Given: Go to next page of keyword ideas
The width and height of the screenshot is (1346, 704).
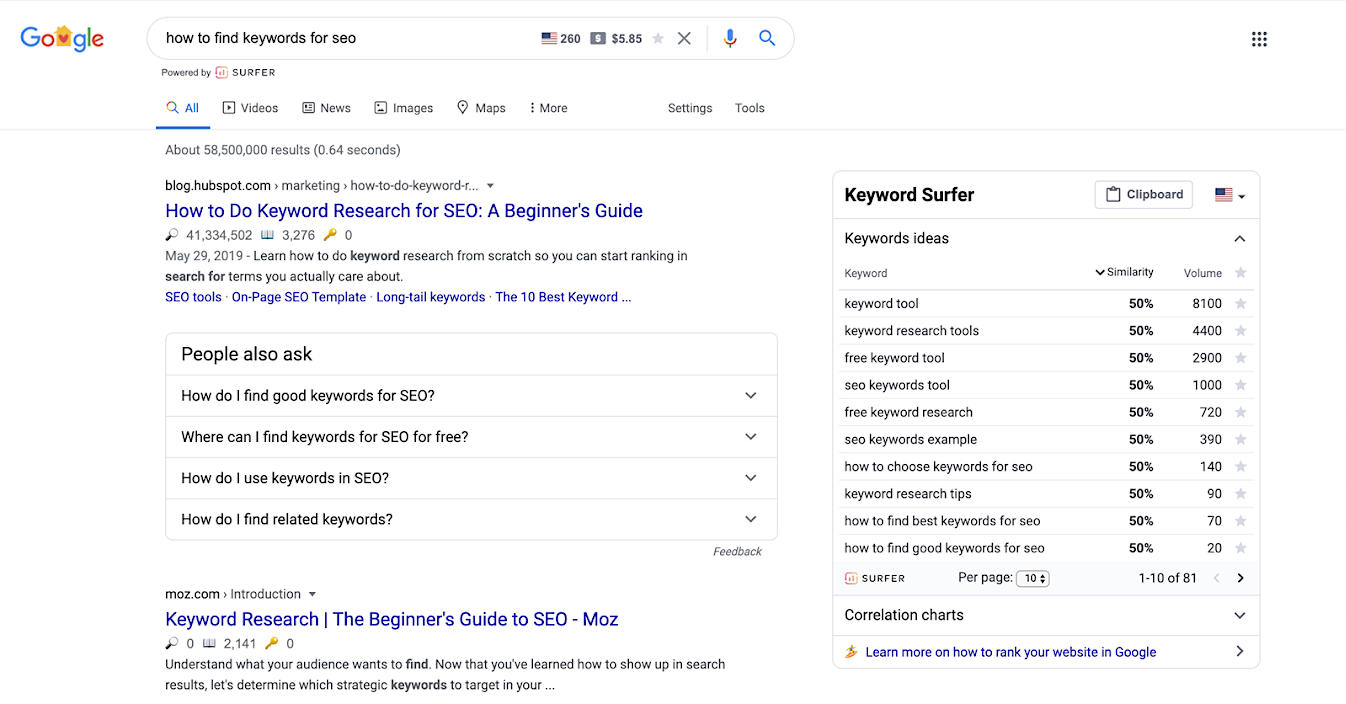Looking at the screenshot, I should click(1240, 578).
